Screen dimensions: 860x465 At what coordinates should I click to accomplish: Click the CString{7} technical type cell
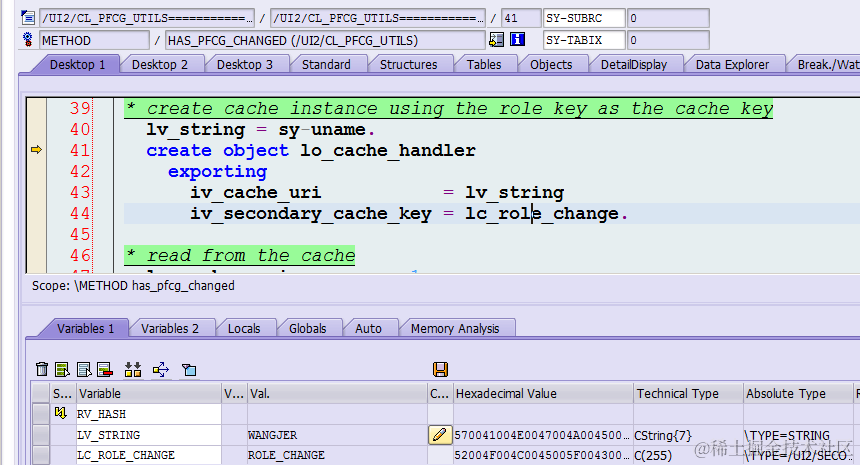click(688, 435)
